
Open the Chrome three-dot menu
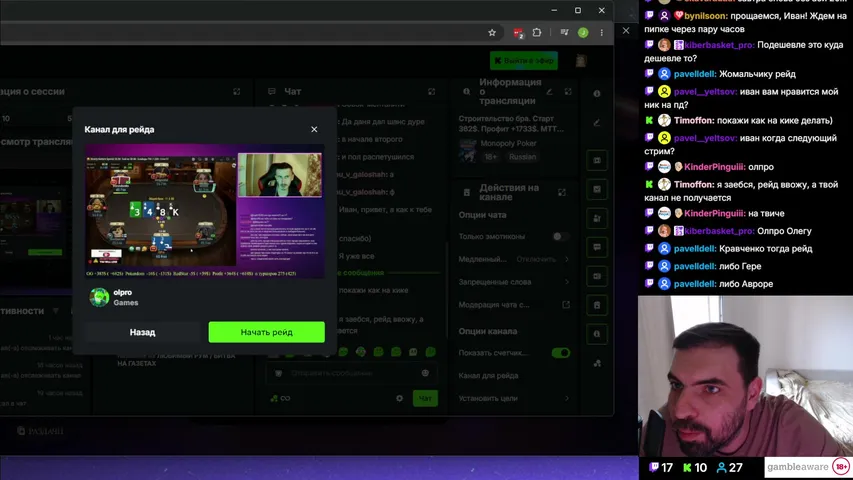[x=602, y=33]
